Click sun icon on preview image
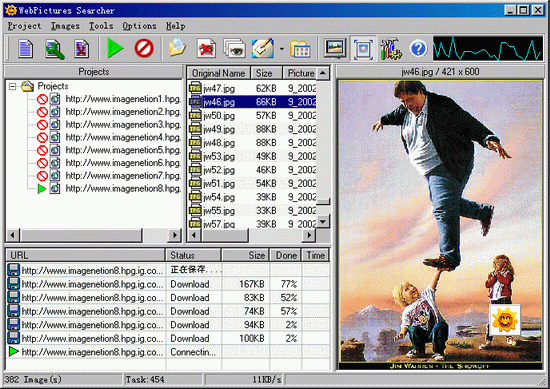550x389 pixels. 505,320
